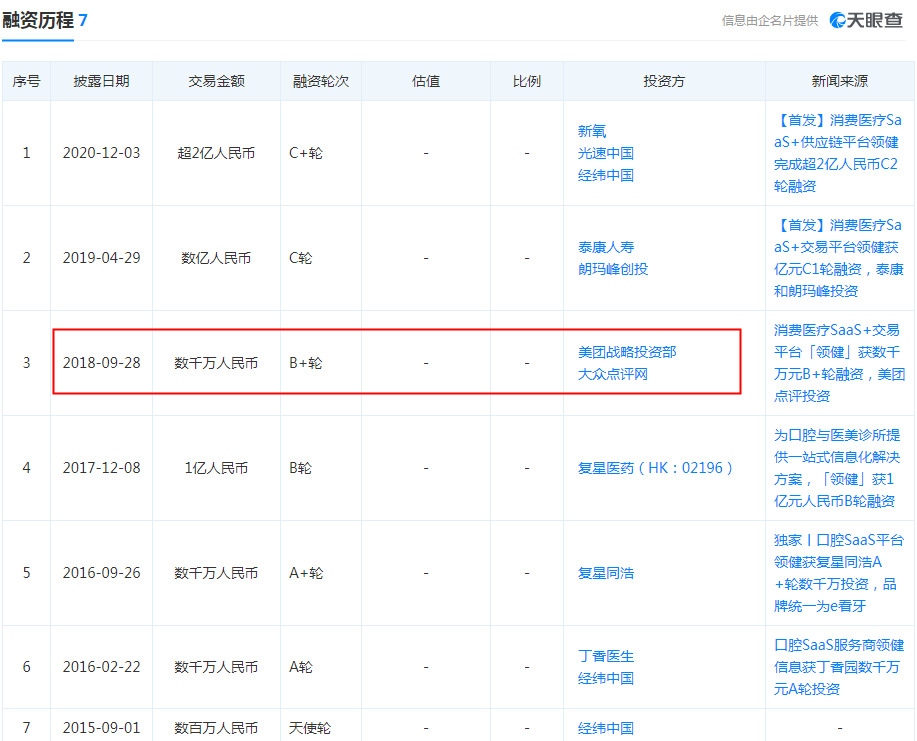Select date cell 2020-12-03
The height and width of the screenshot is (741, 917).
[101, 153]
